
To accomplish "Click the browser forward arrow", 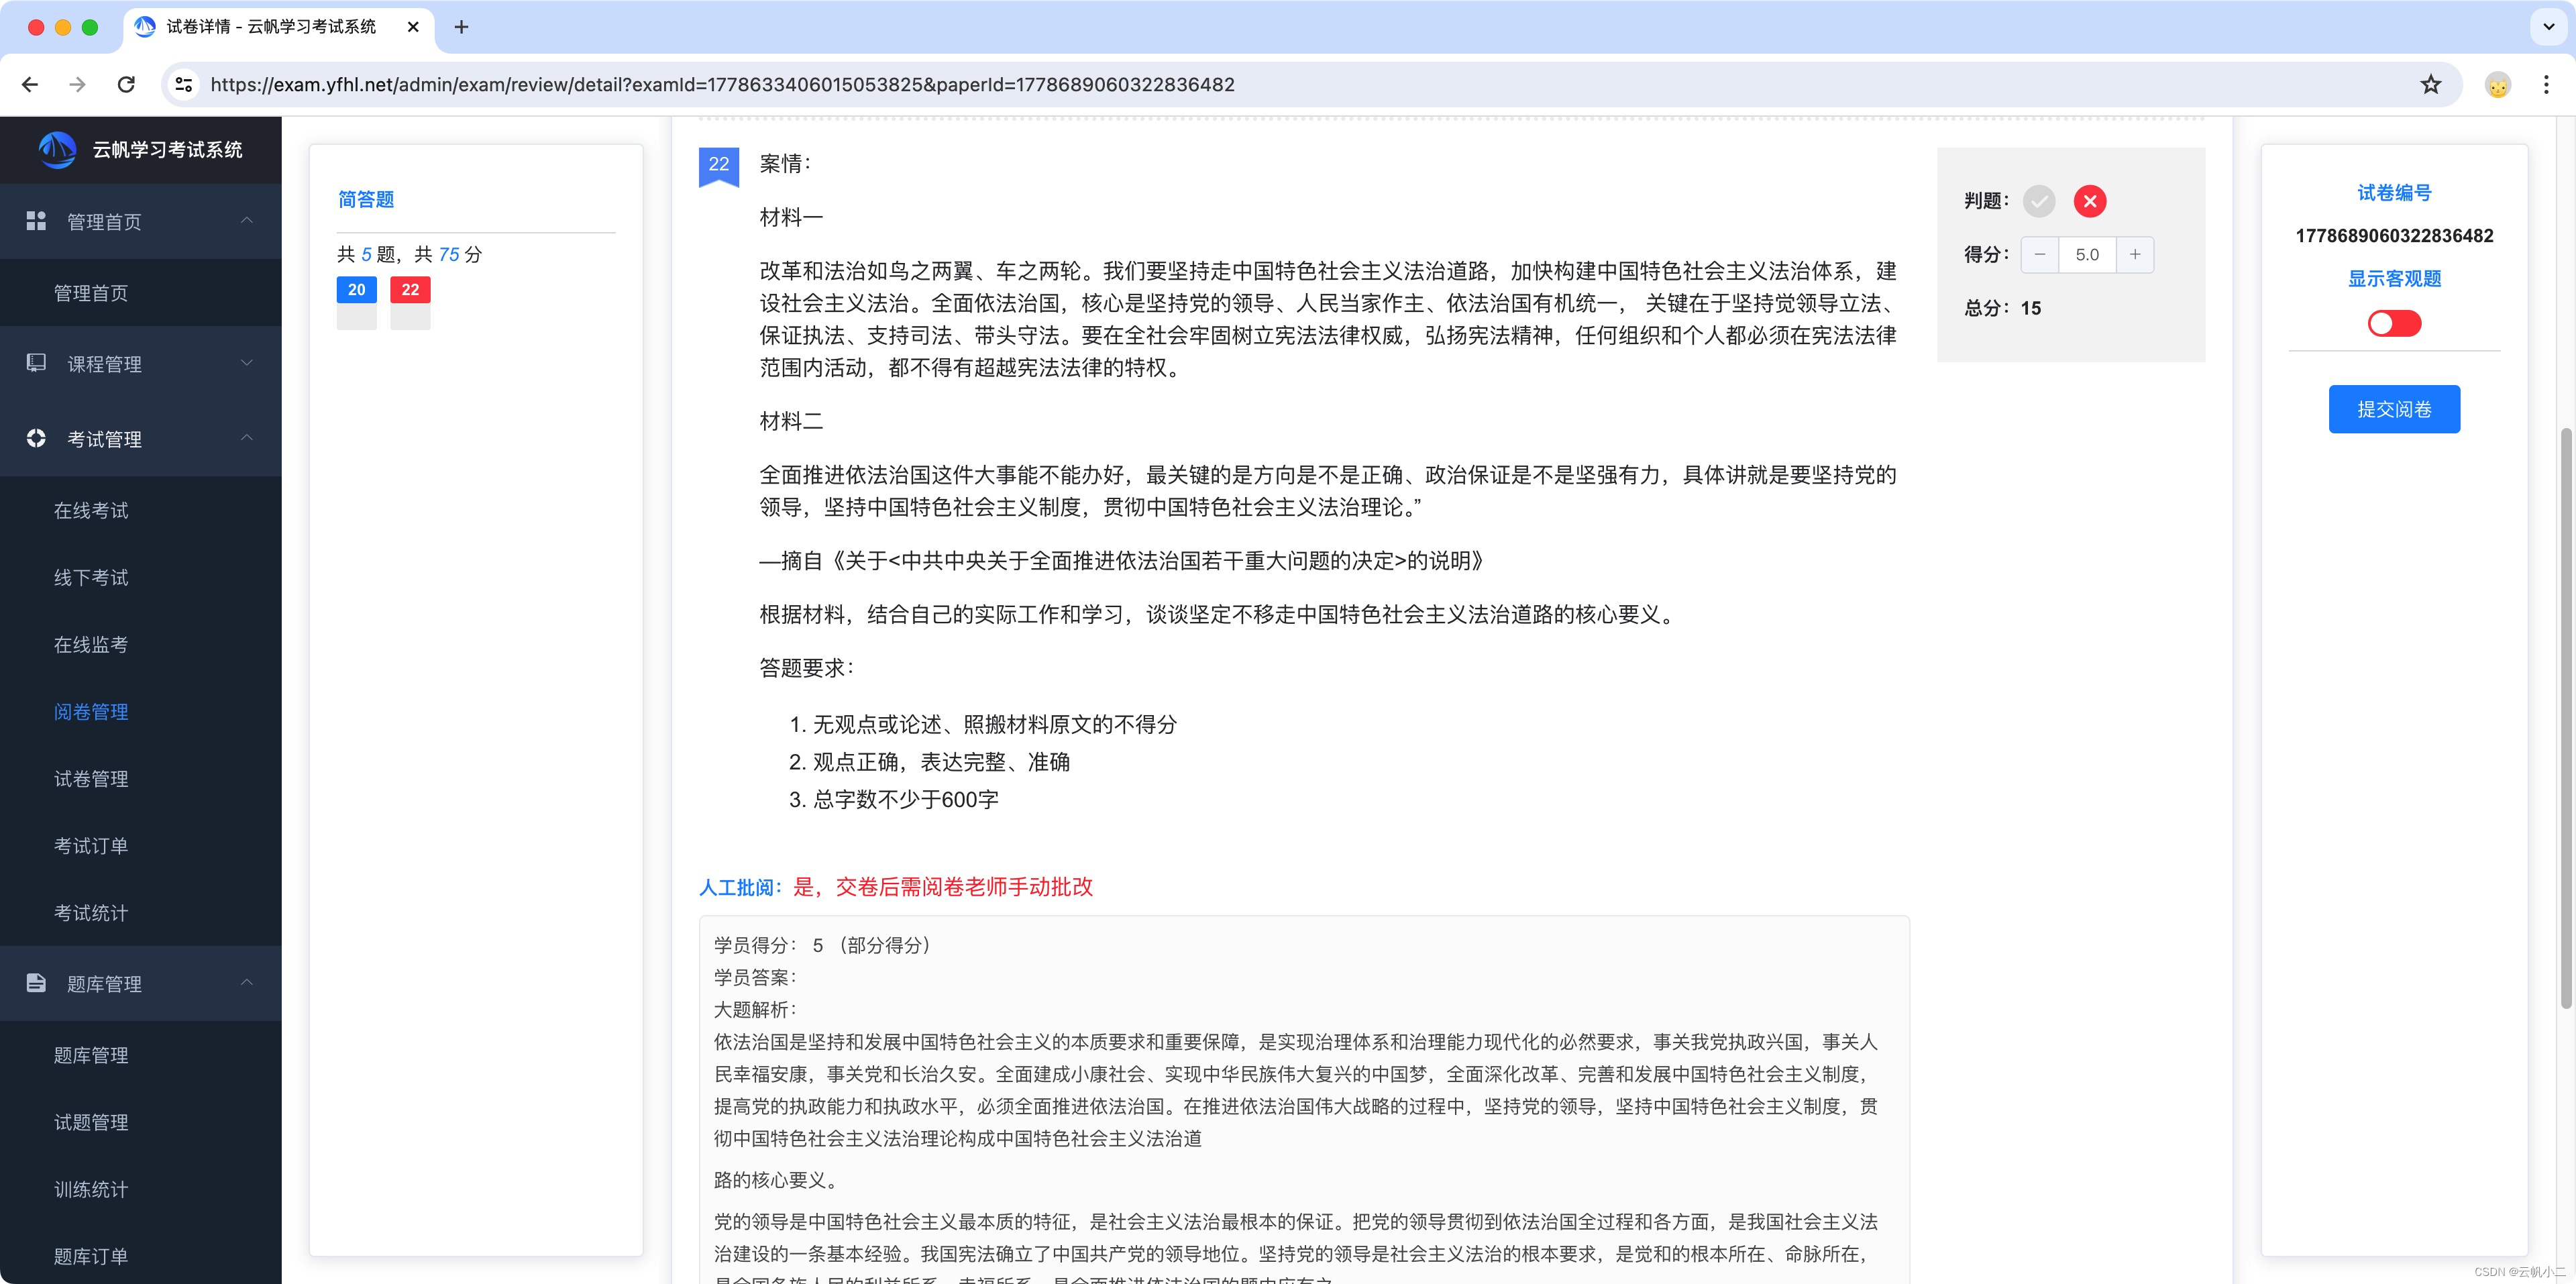I will click(x=77, y=84).
